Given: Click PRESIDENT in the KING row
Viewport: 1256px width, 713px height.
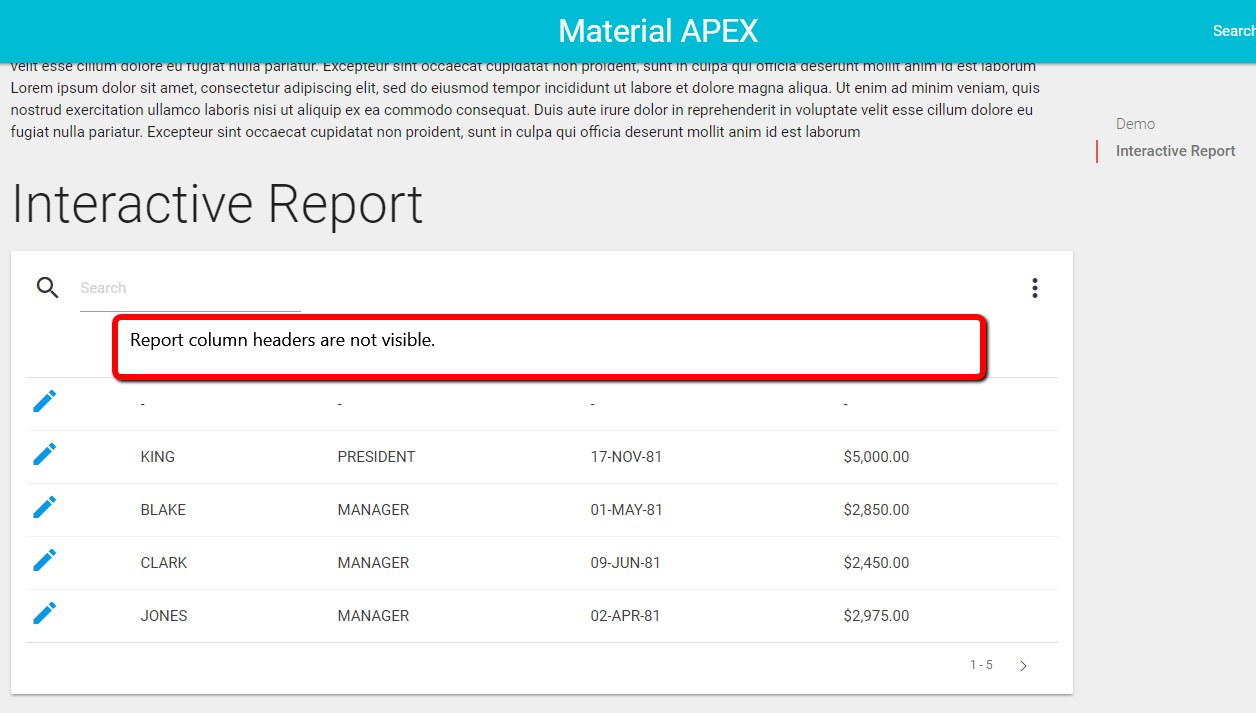Looking at the screenshot, I should point(376,456).
